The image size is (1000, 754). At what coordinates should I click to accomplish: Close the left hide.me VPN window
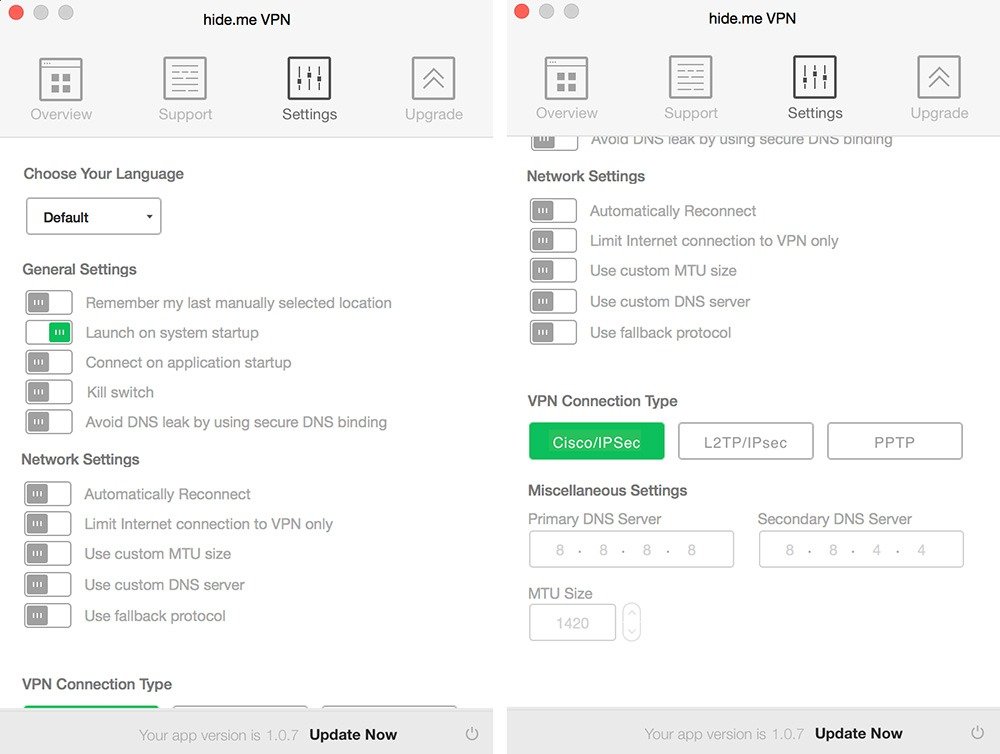click(x=16, y=12)
